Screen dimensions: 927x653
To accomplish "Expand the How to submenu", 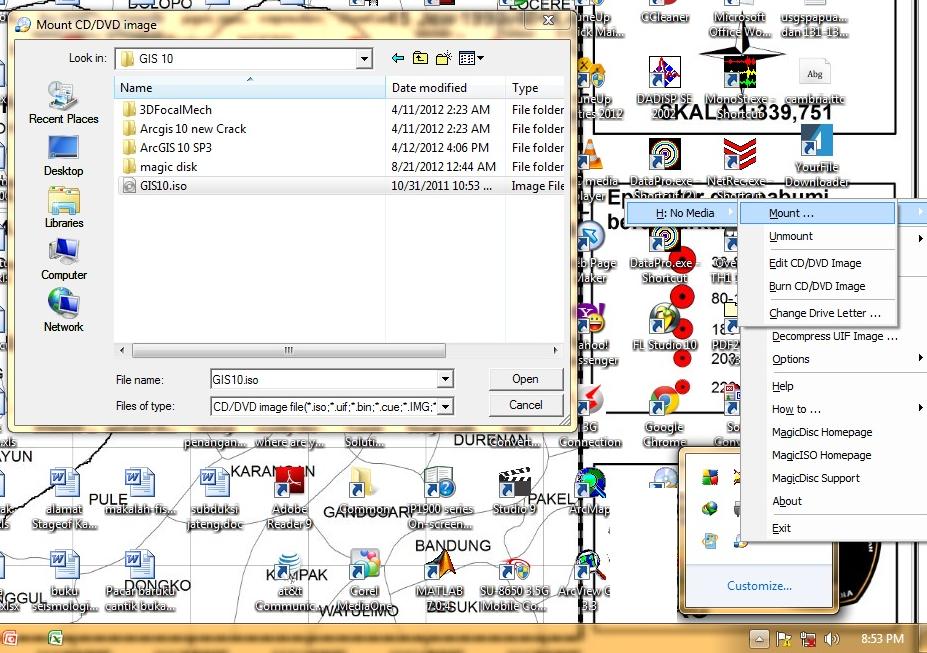I will click(834, 409).
